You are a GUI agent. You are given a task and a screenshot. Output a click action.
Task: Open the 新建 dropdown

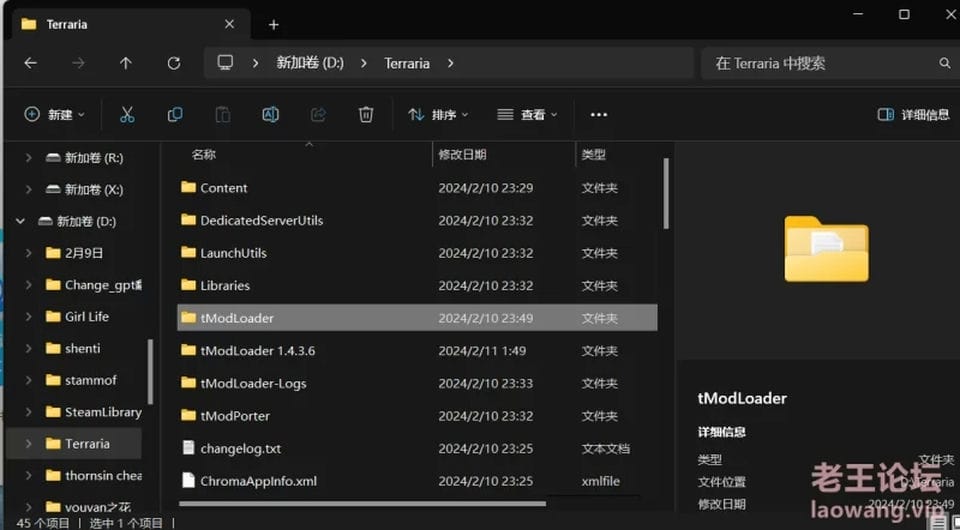54,114
